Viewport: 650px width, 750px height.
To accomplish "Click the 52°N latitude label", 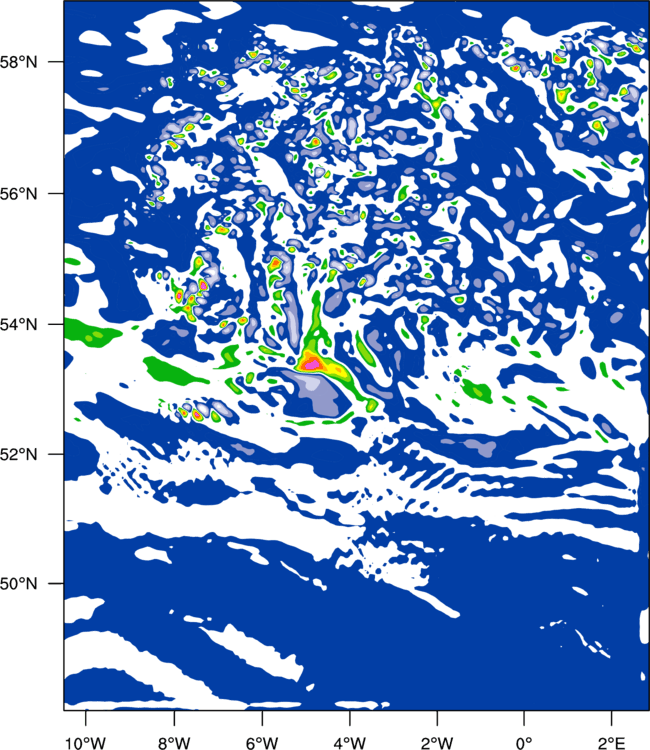I will (x=19, y=454).
